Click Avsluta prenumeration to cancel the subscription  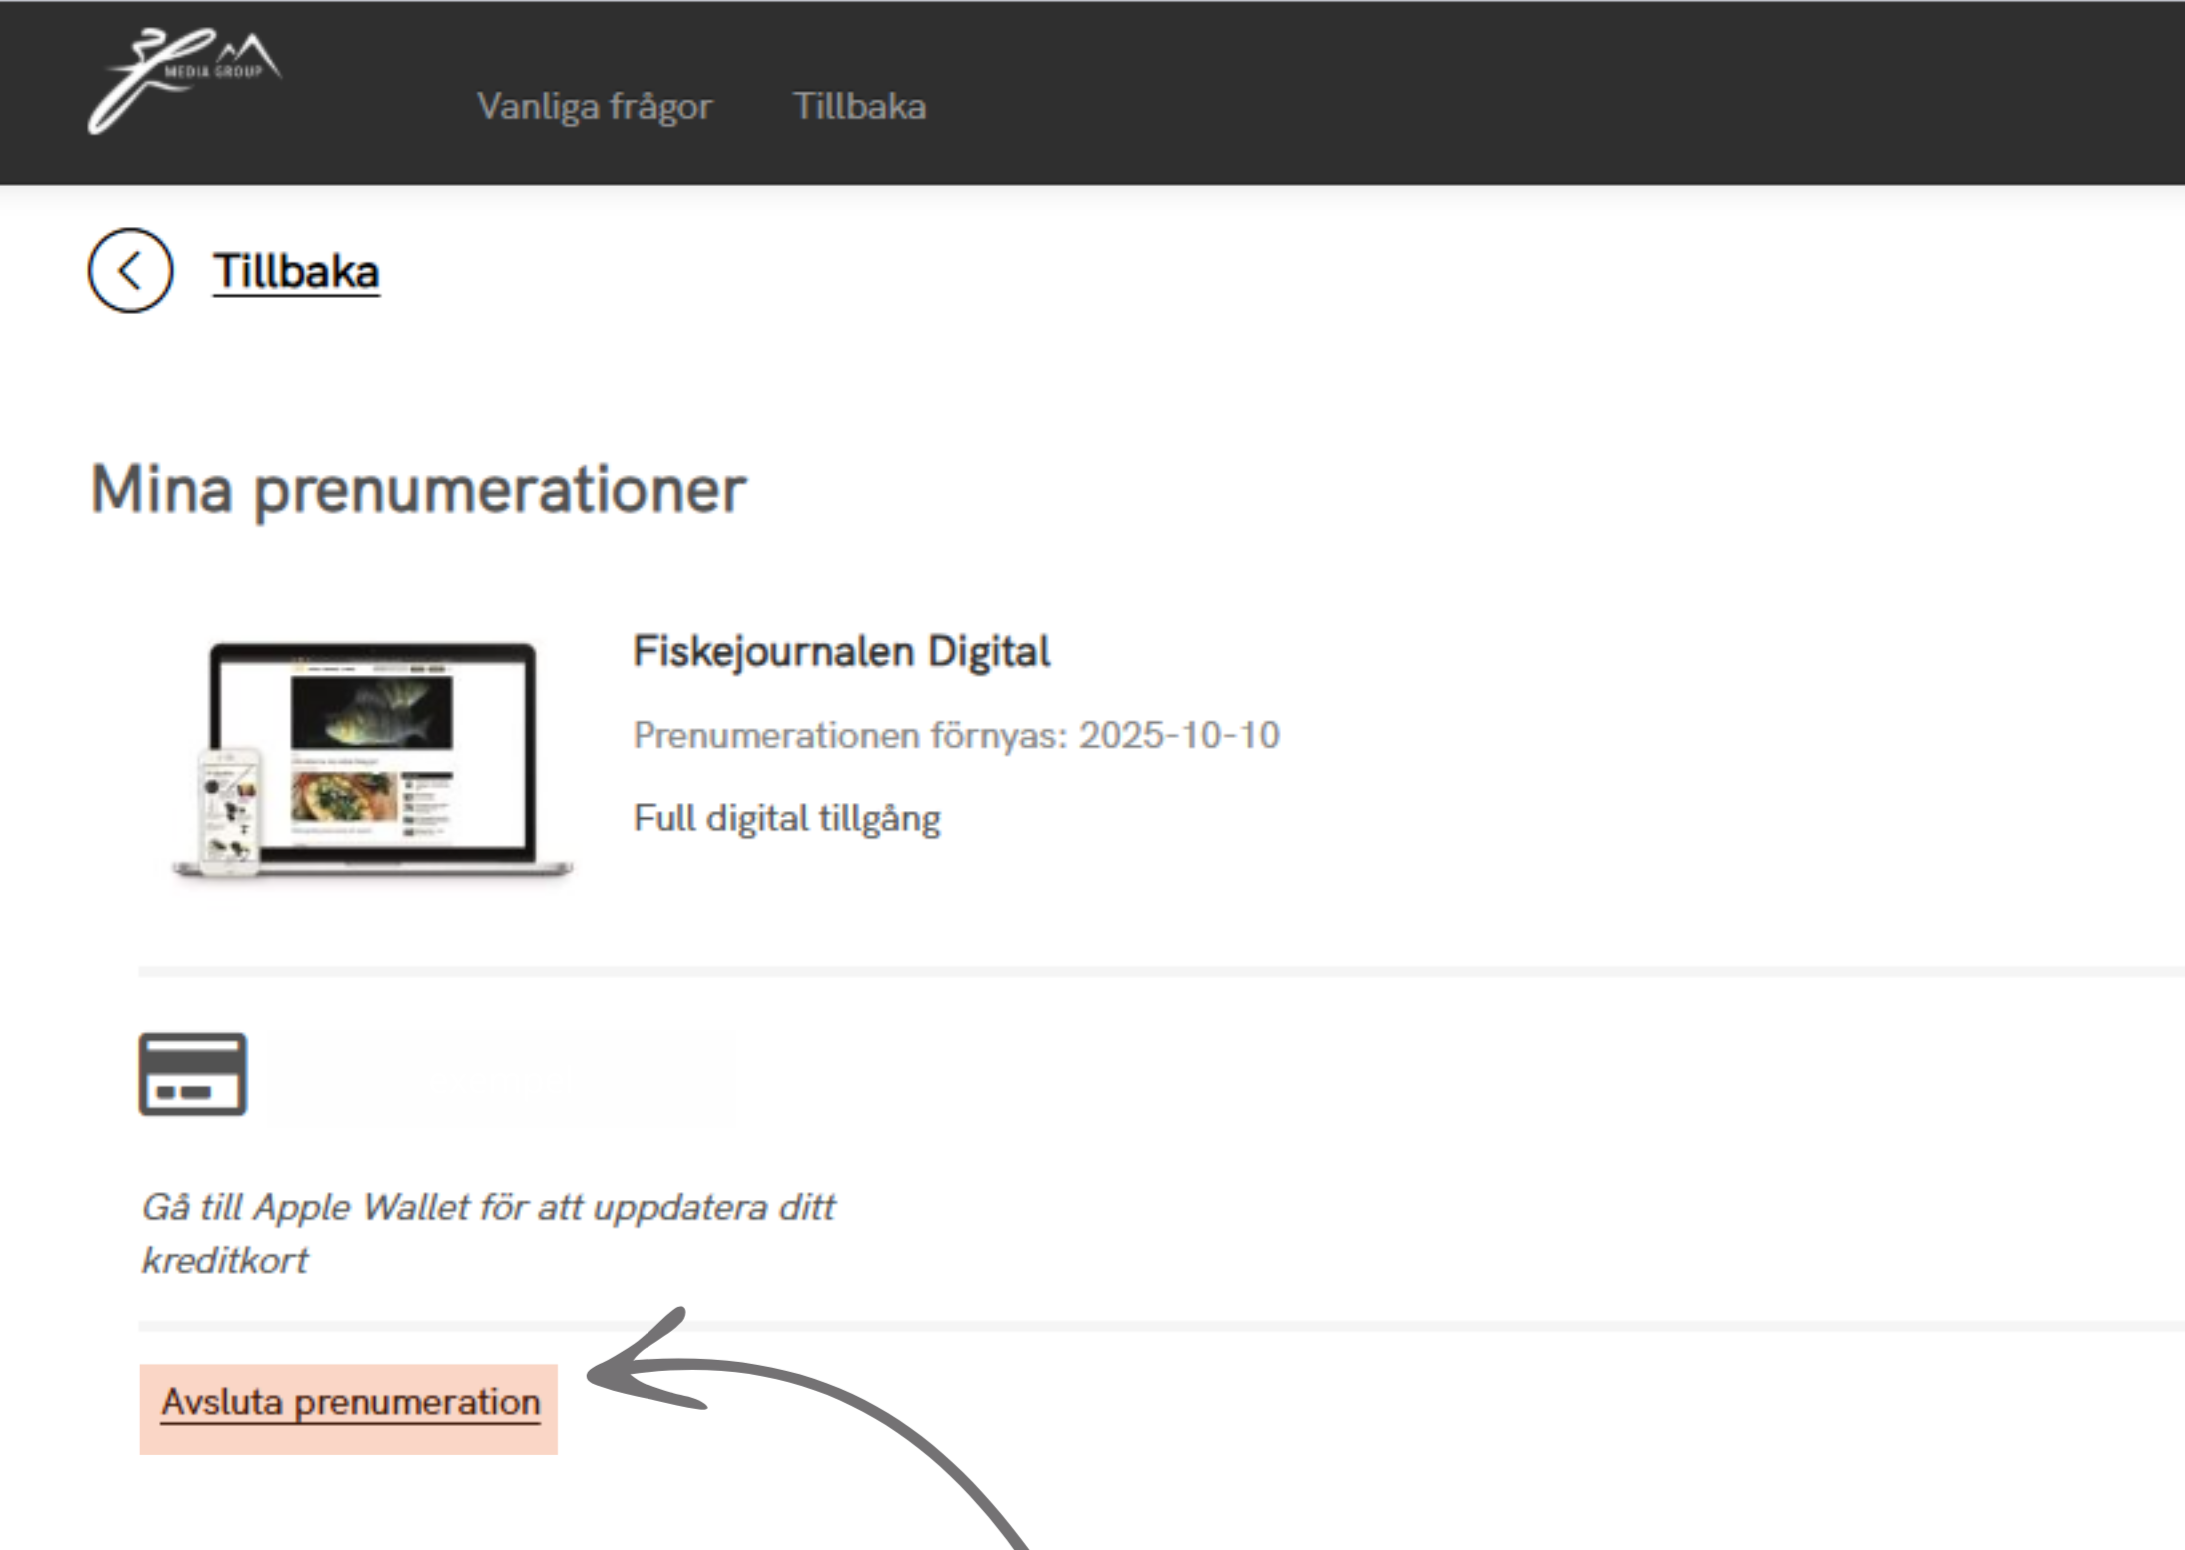(350, 1403)
